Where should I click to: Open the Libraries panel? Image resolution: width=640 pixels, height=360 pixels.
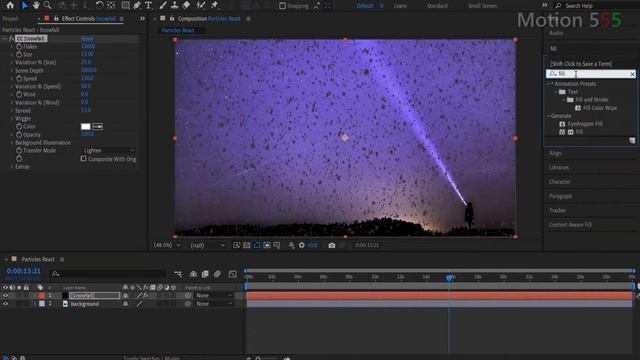click(559, 167)
